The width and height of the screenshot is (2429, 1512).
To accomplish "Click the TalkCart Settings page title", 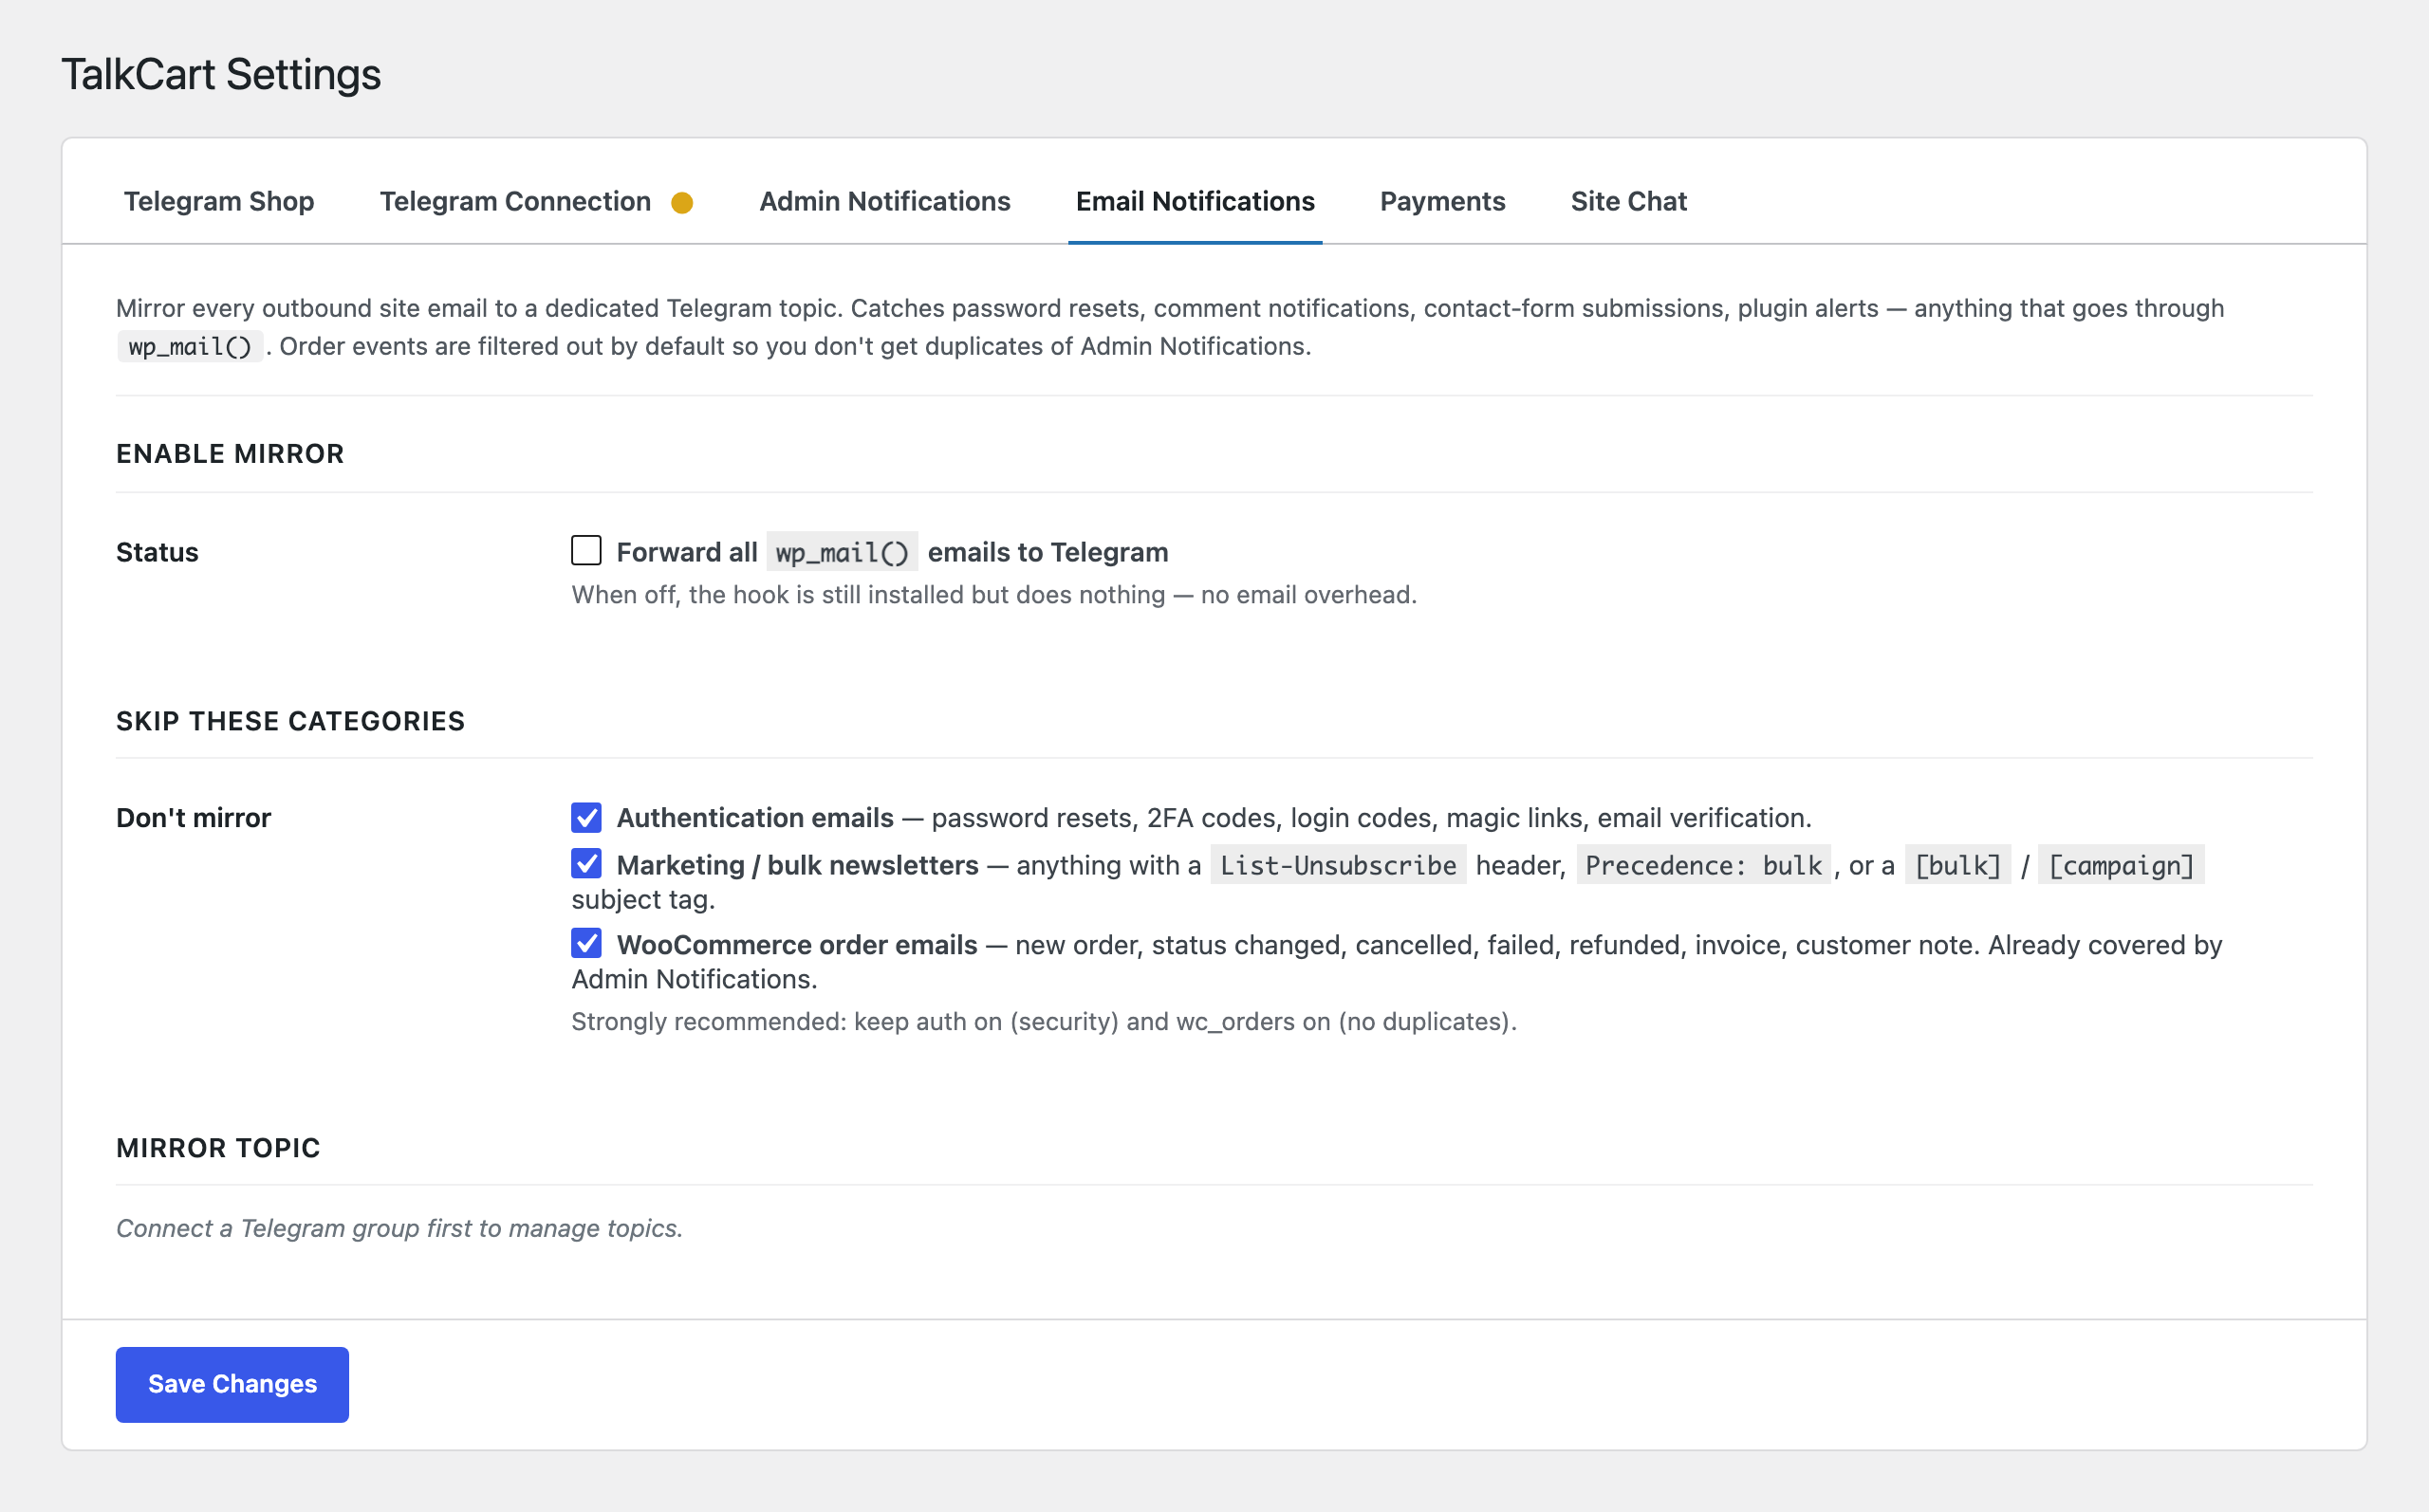I will point(221,74).
